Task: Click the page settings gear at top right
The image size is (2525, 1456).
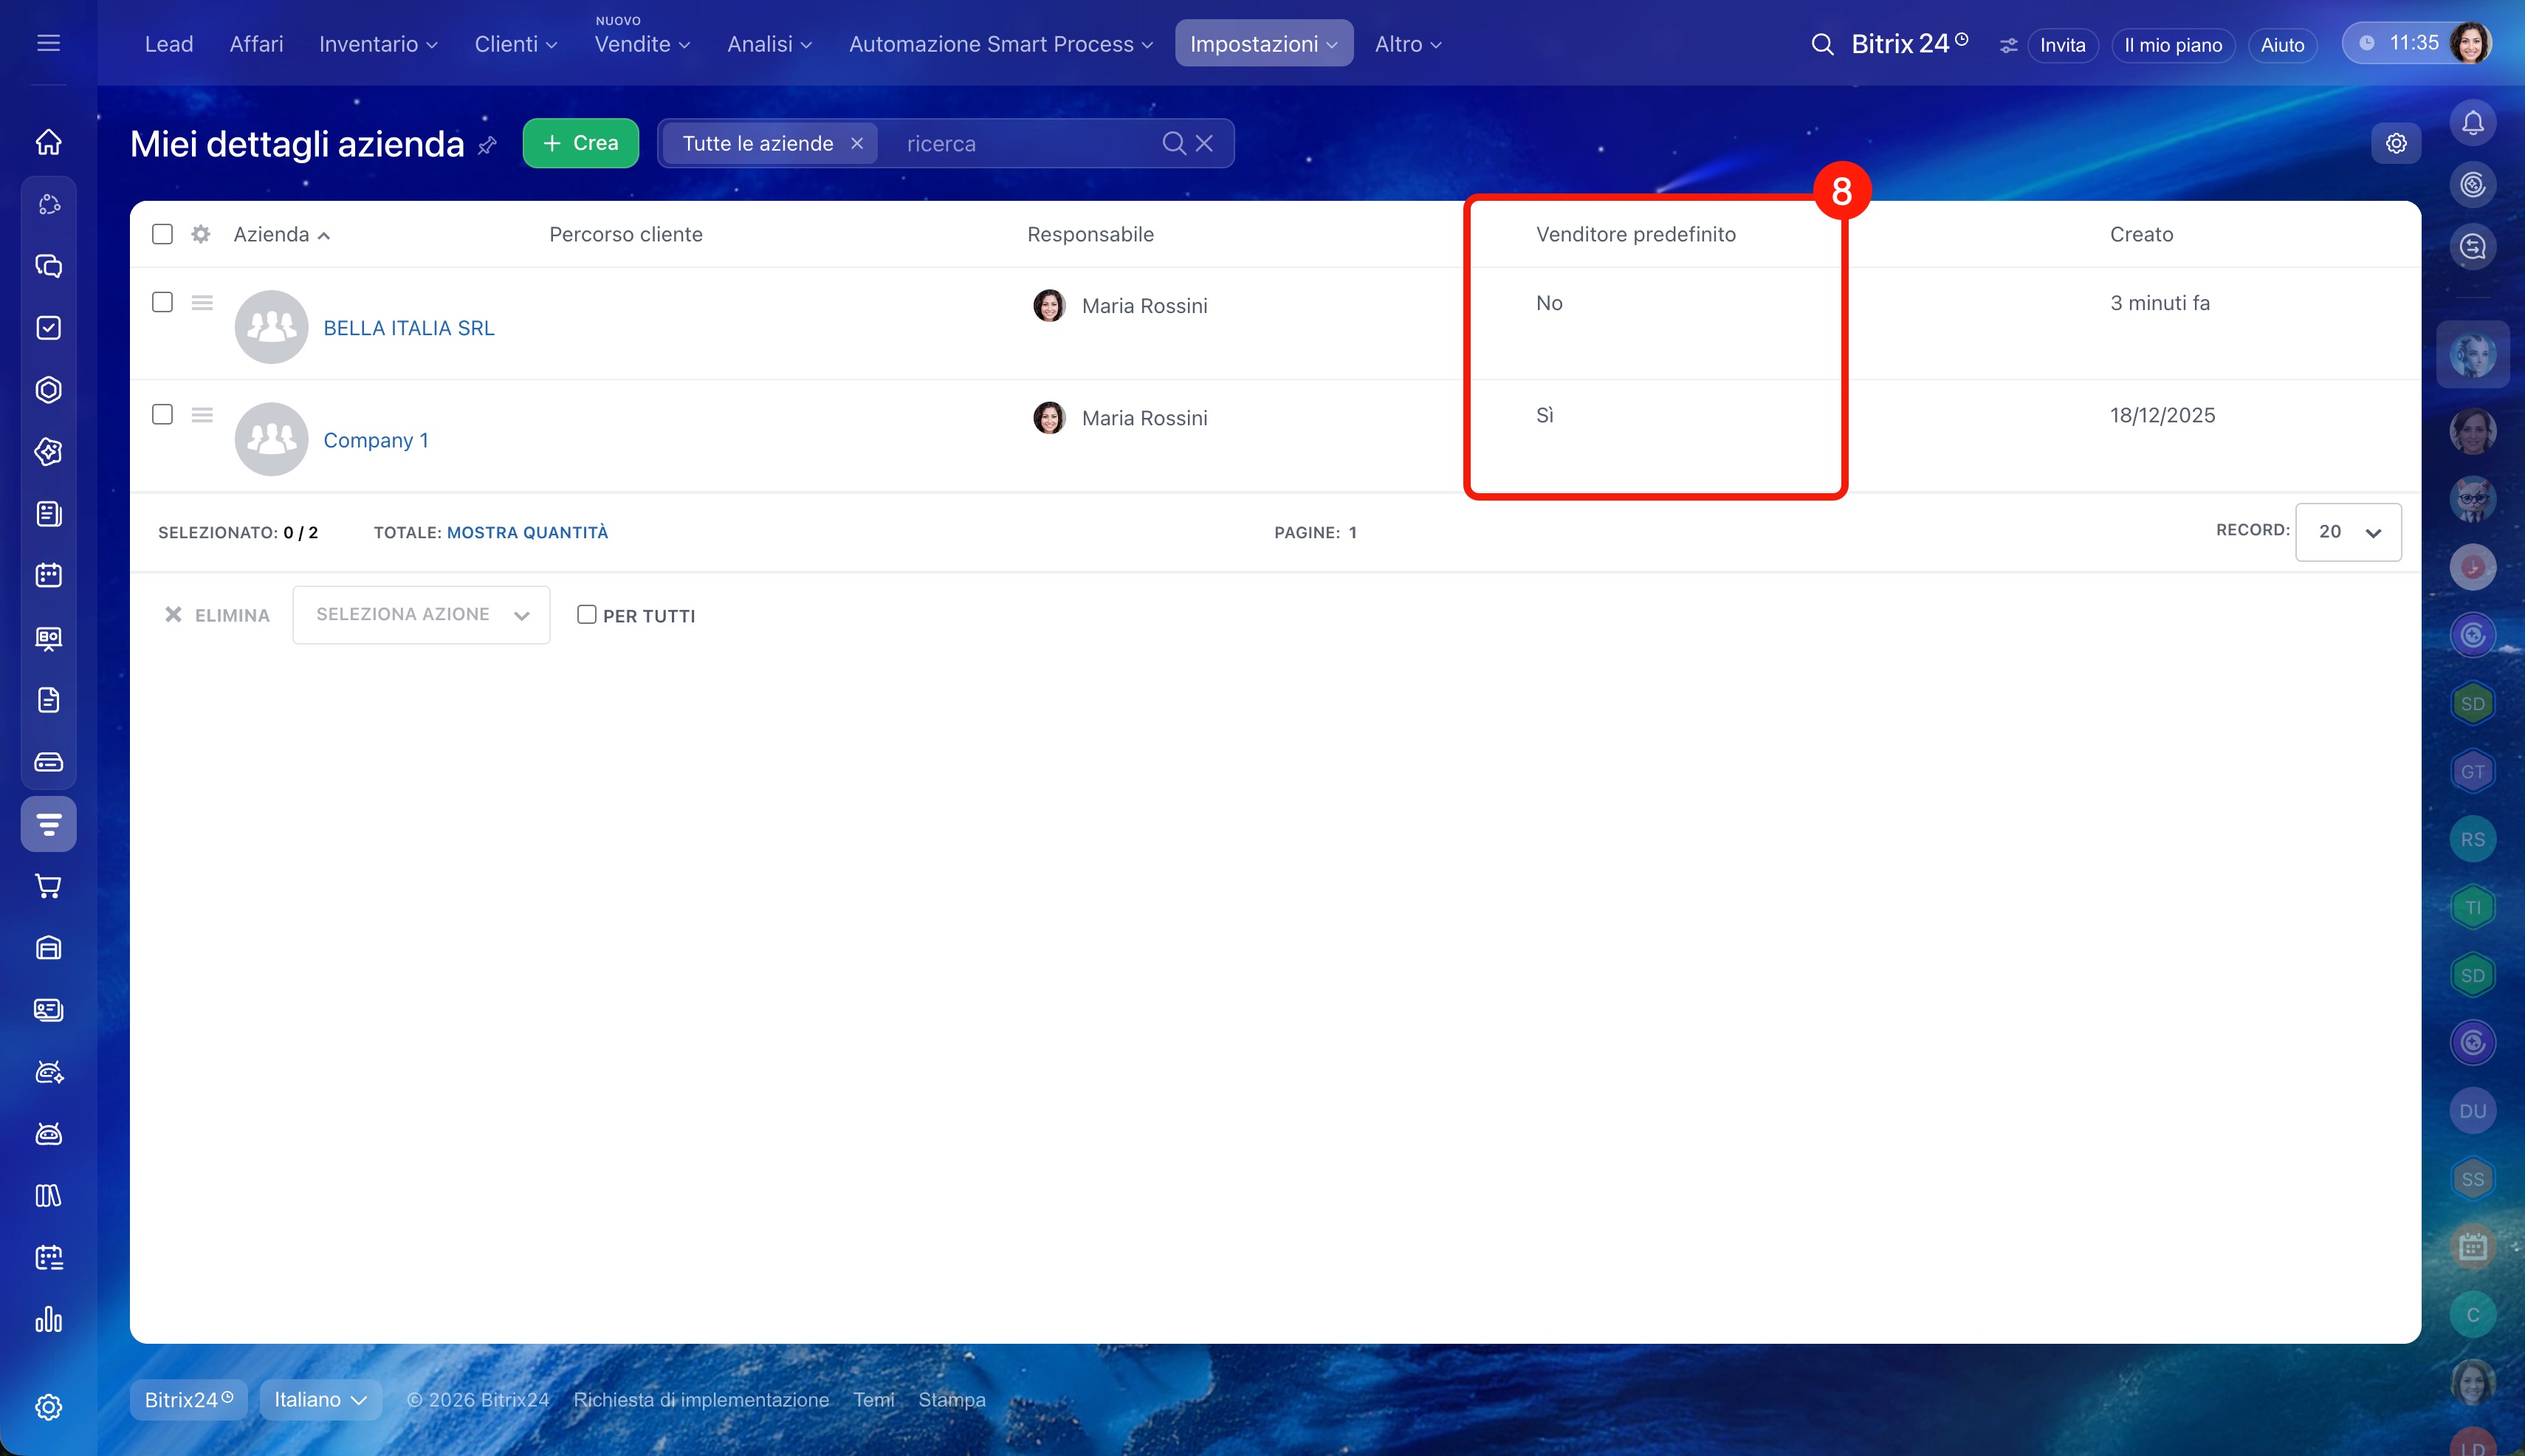Action: 2396,143
